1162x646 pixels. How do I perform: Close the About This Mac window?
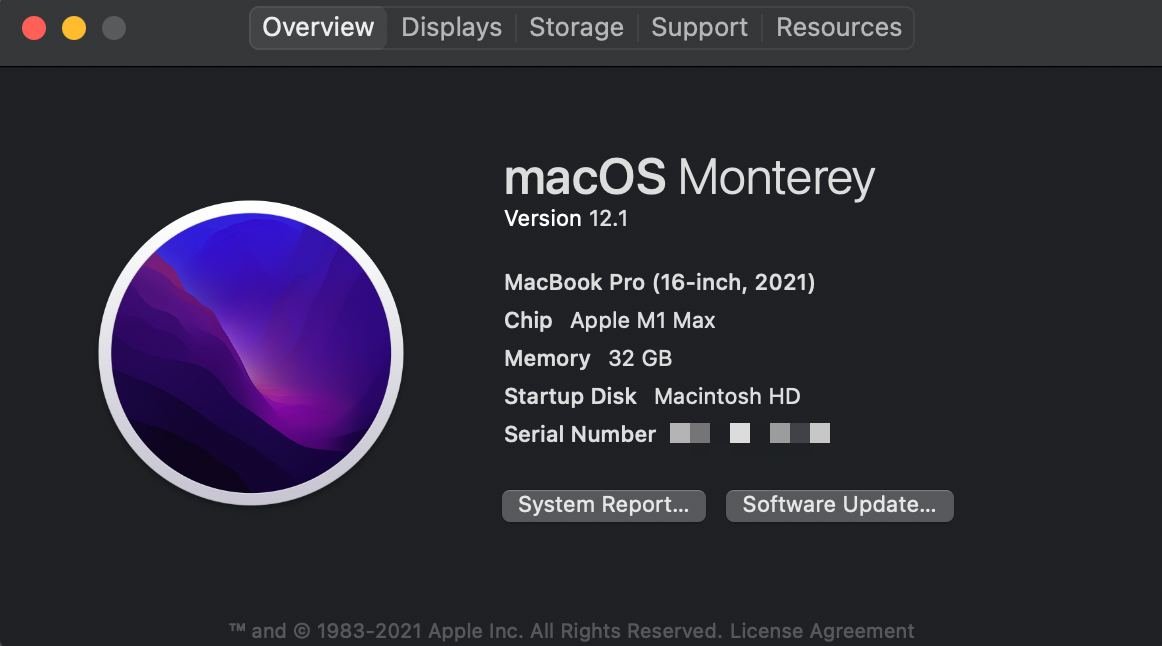pos(34,28)
